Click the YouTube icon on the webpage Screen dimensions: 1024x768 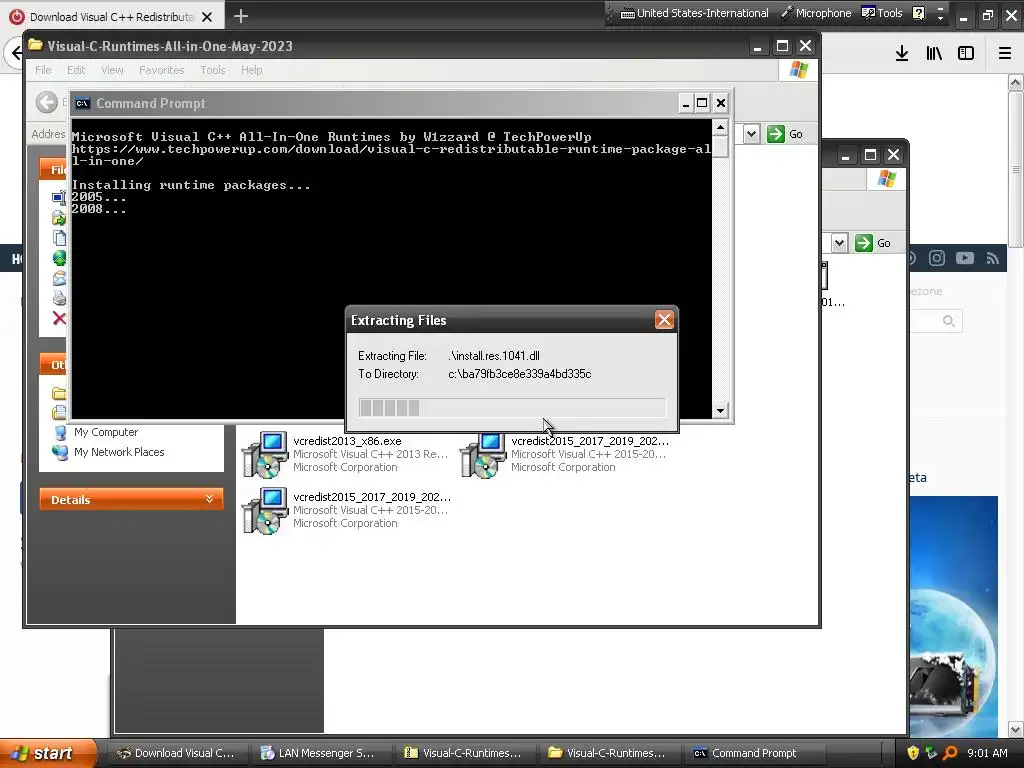pyautogui.click(x=965, y=258)
